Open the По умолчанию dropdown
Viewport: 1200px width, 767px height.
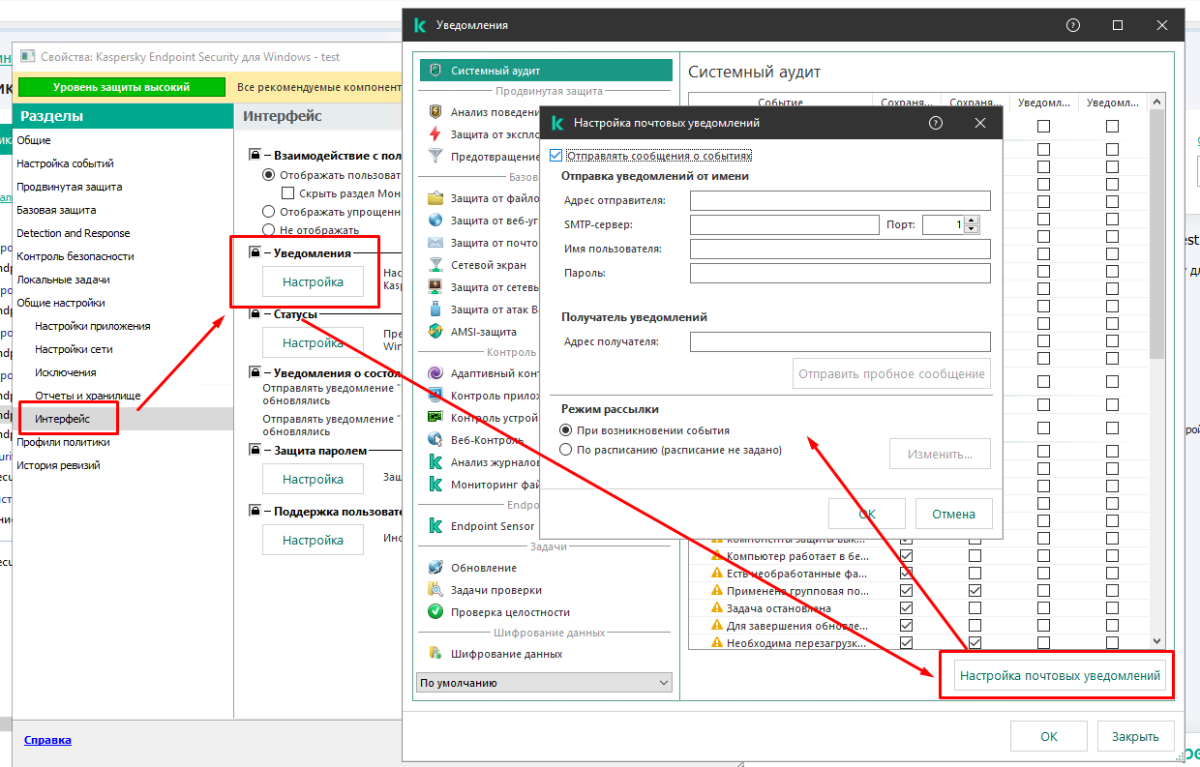(544, 683)
